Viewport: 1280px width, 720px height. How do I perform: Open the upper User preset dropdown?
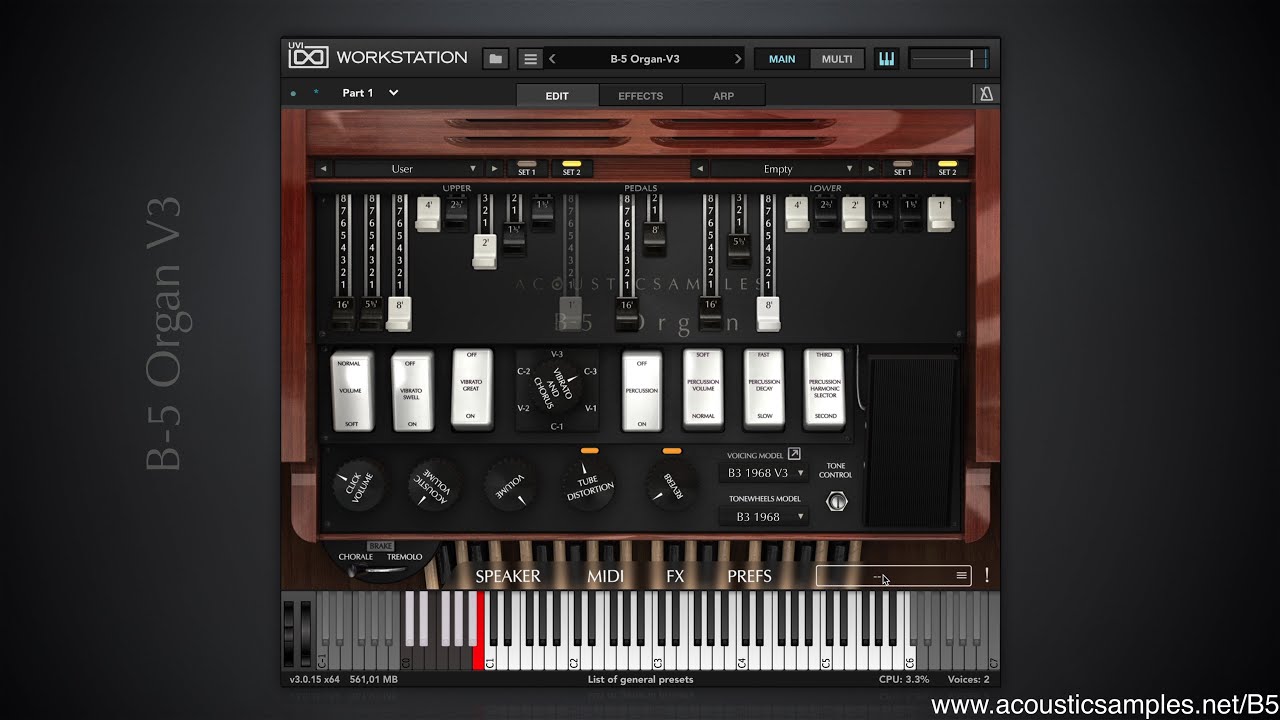click(407, 169)
